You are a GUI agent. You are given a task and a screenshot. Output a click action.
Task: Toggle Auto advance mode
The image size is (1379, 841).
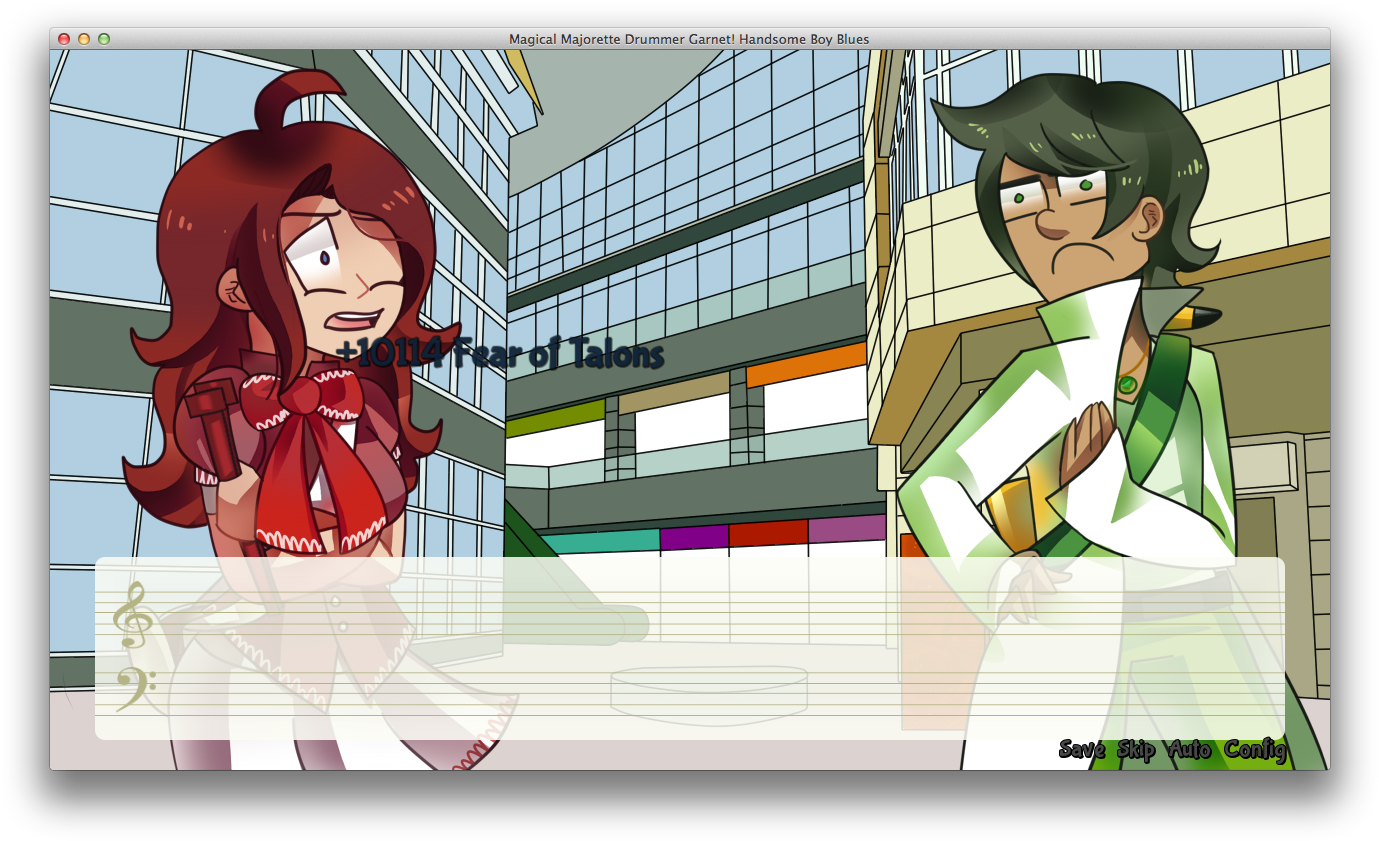coord(1189,750)
